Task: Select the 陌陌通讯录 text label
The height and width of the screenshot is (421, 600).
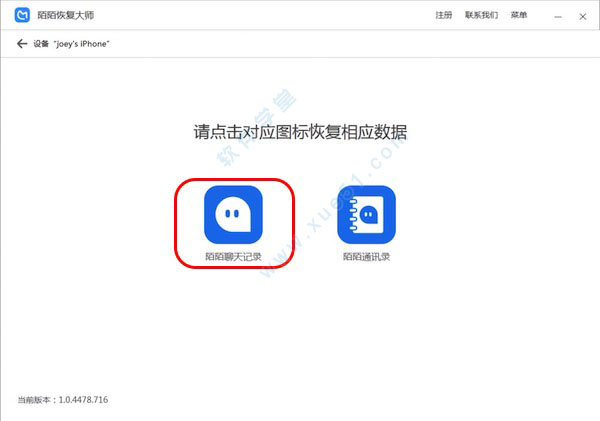Action: point(366,257)
